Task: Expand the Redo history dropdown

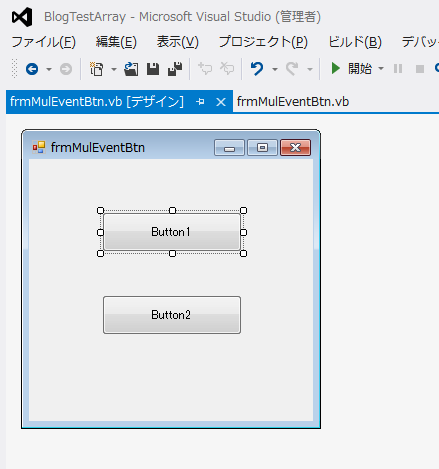Action: [310, 69]
